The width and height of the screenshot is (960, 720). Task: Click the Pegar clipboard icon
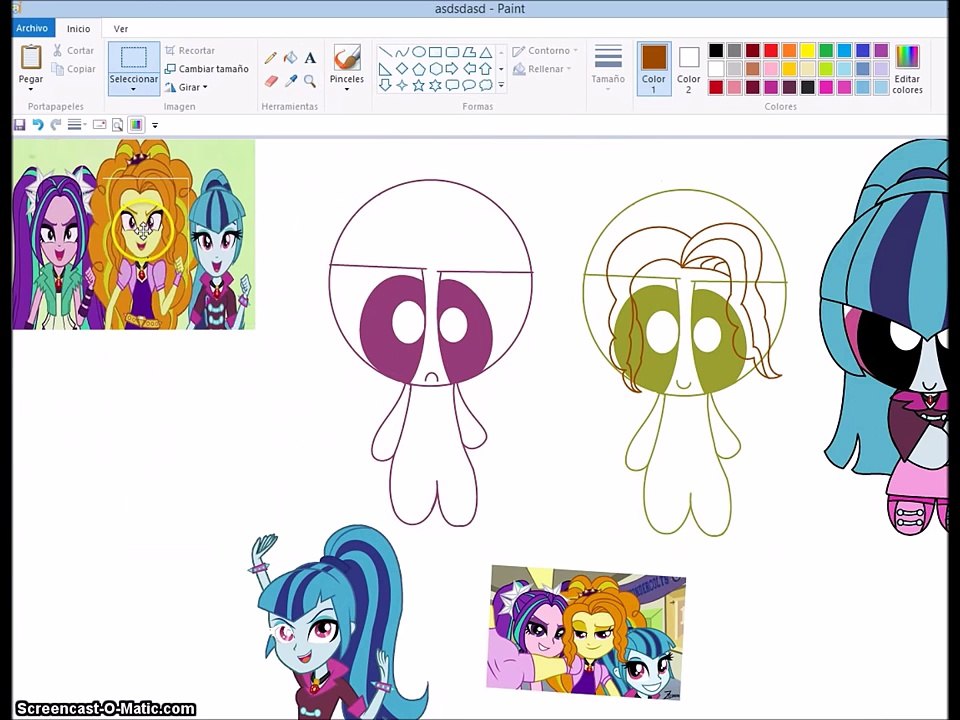coord(31,57)
